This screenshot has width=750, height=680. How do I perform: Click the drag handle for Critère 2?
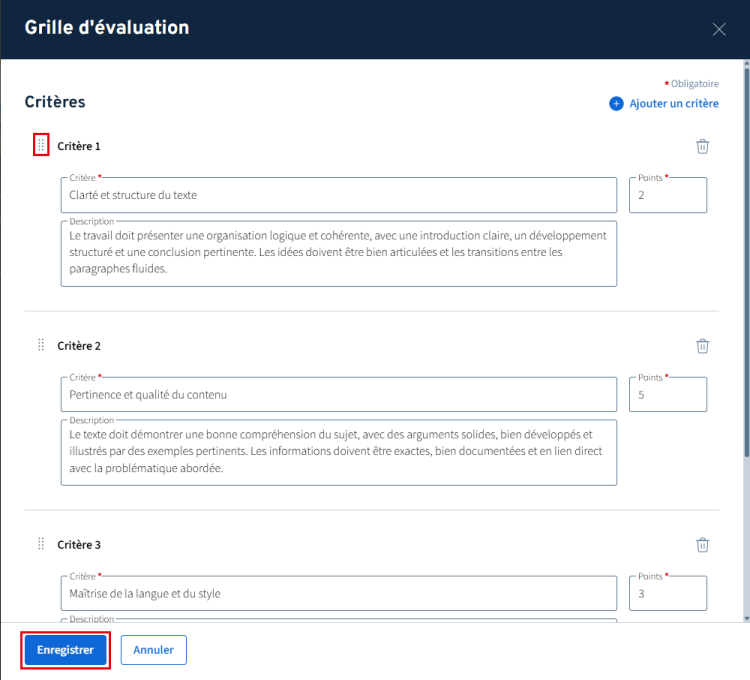(x=41, y=345)
